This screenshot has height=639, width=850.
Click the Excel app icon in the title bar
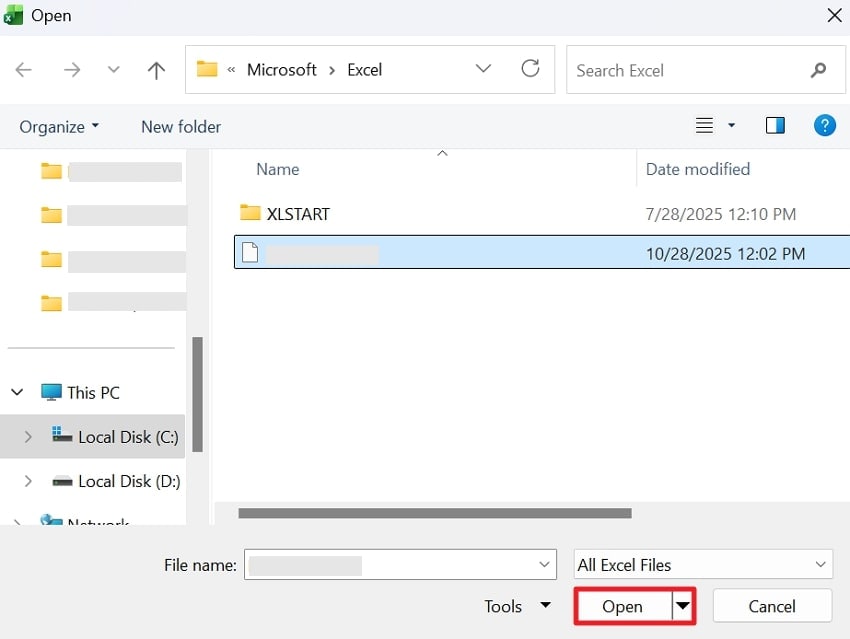pos(13,15)
